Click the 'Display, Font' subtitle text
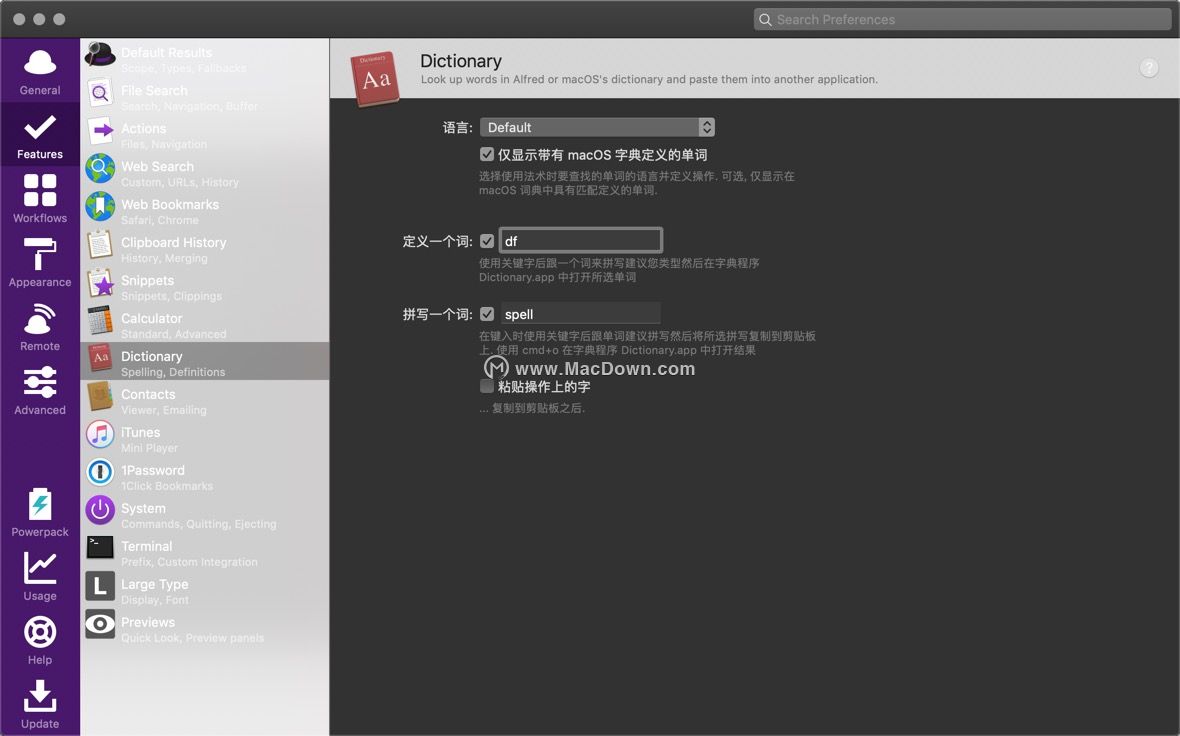Screen dimensions: 1180x736 pos(155,601)
